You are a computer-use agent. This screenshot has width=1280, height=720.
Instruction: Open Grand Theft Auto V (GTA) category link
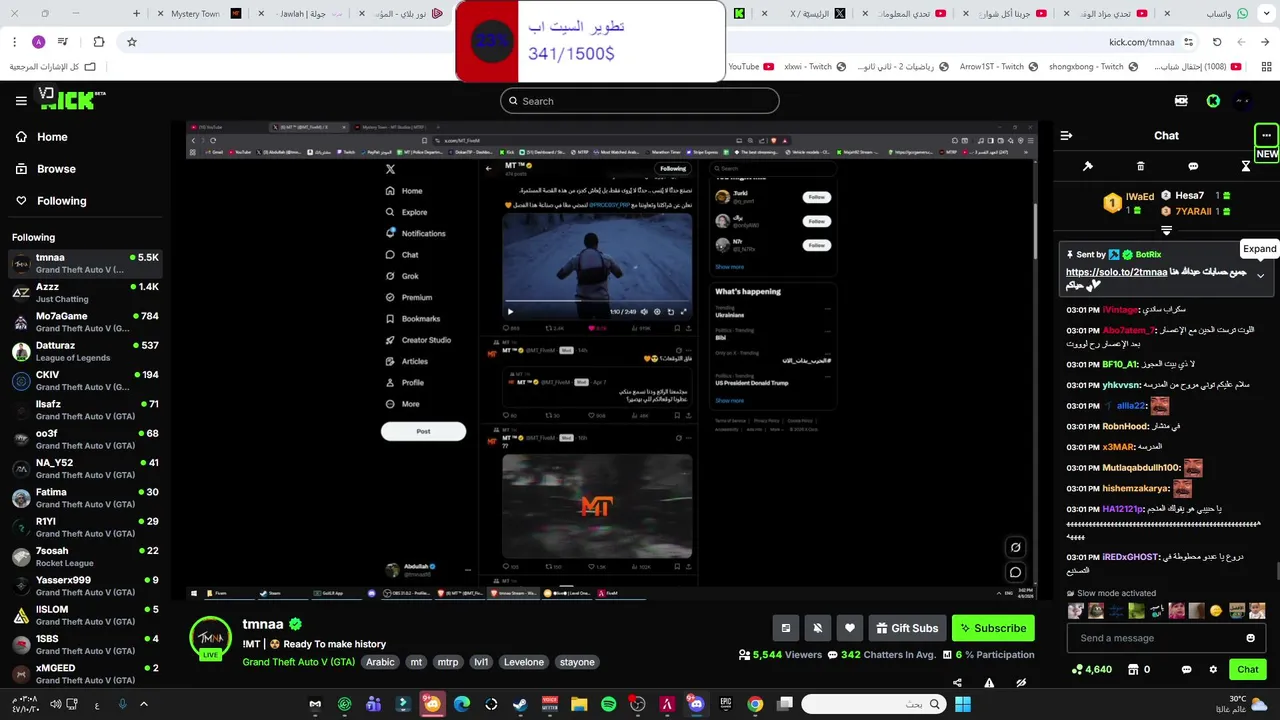tap(299, 662)
